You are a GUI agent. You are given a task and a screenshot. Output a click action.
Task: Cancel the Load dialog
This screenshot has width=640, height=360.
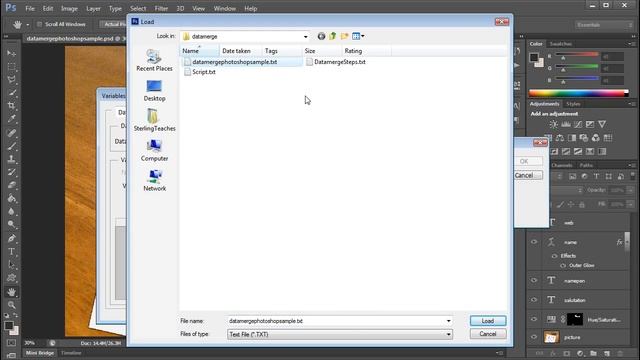(x=488, y=334)
